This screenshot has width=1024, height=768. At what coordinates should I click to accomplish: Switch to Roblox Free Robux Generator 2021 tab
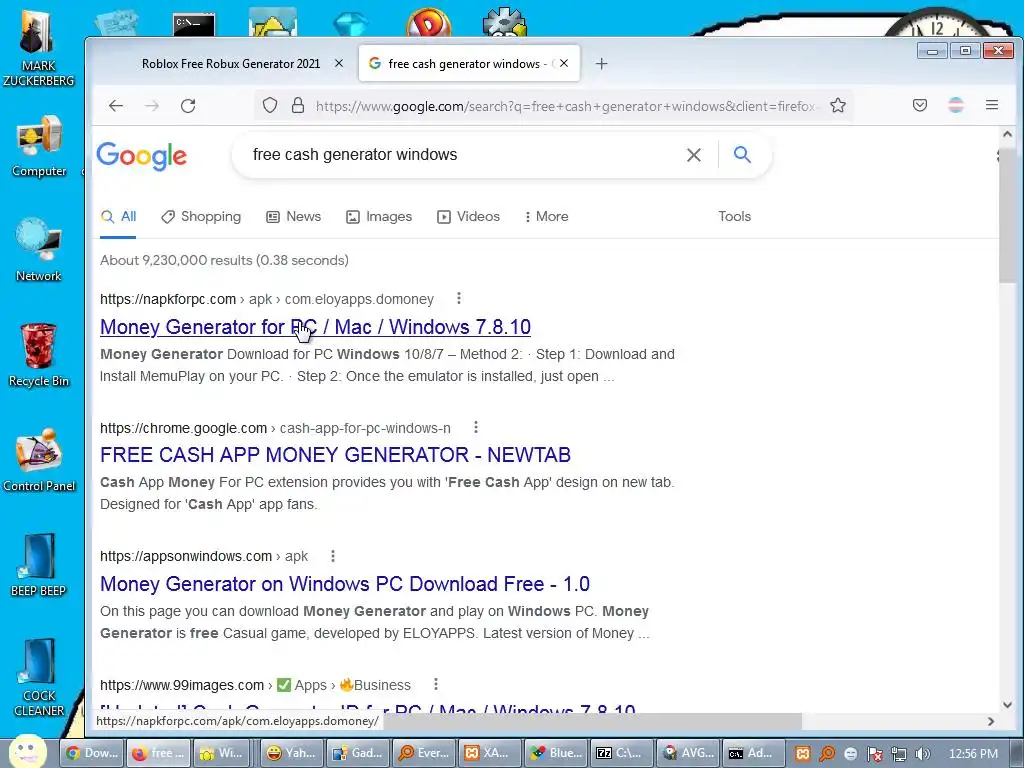[231, 63]
